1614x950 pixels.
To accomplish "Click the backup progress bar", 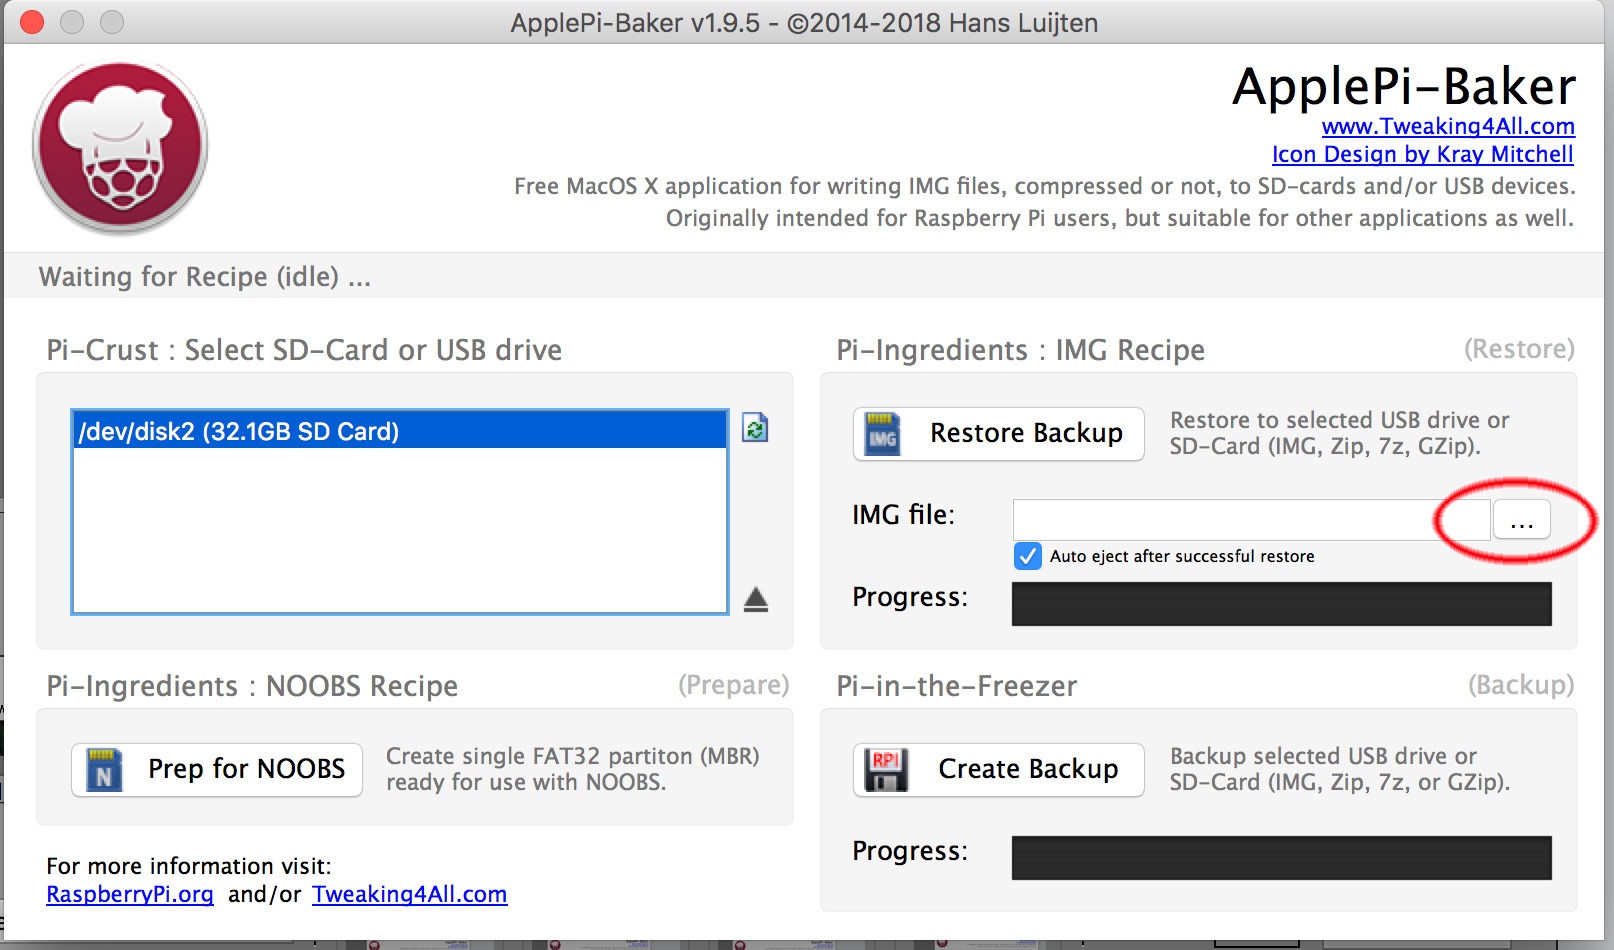I will pos(1281,858).
